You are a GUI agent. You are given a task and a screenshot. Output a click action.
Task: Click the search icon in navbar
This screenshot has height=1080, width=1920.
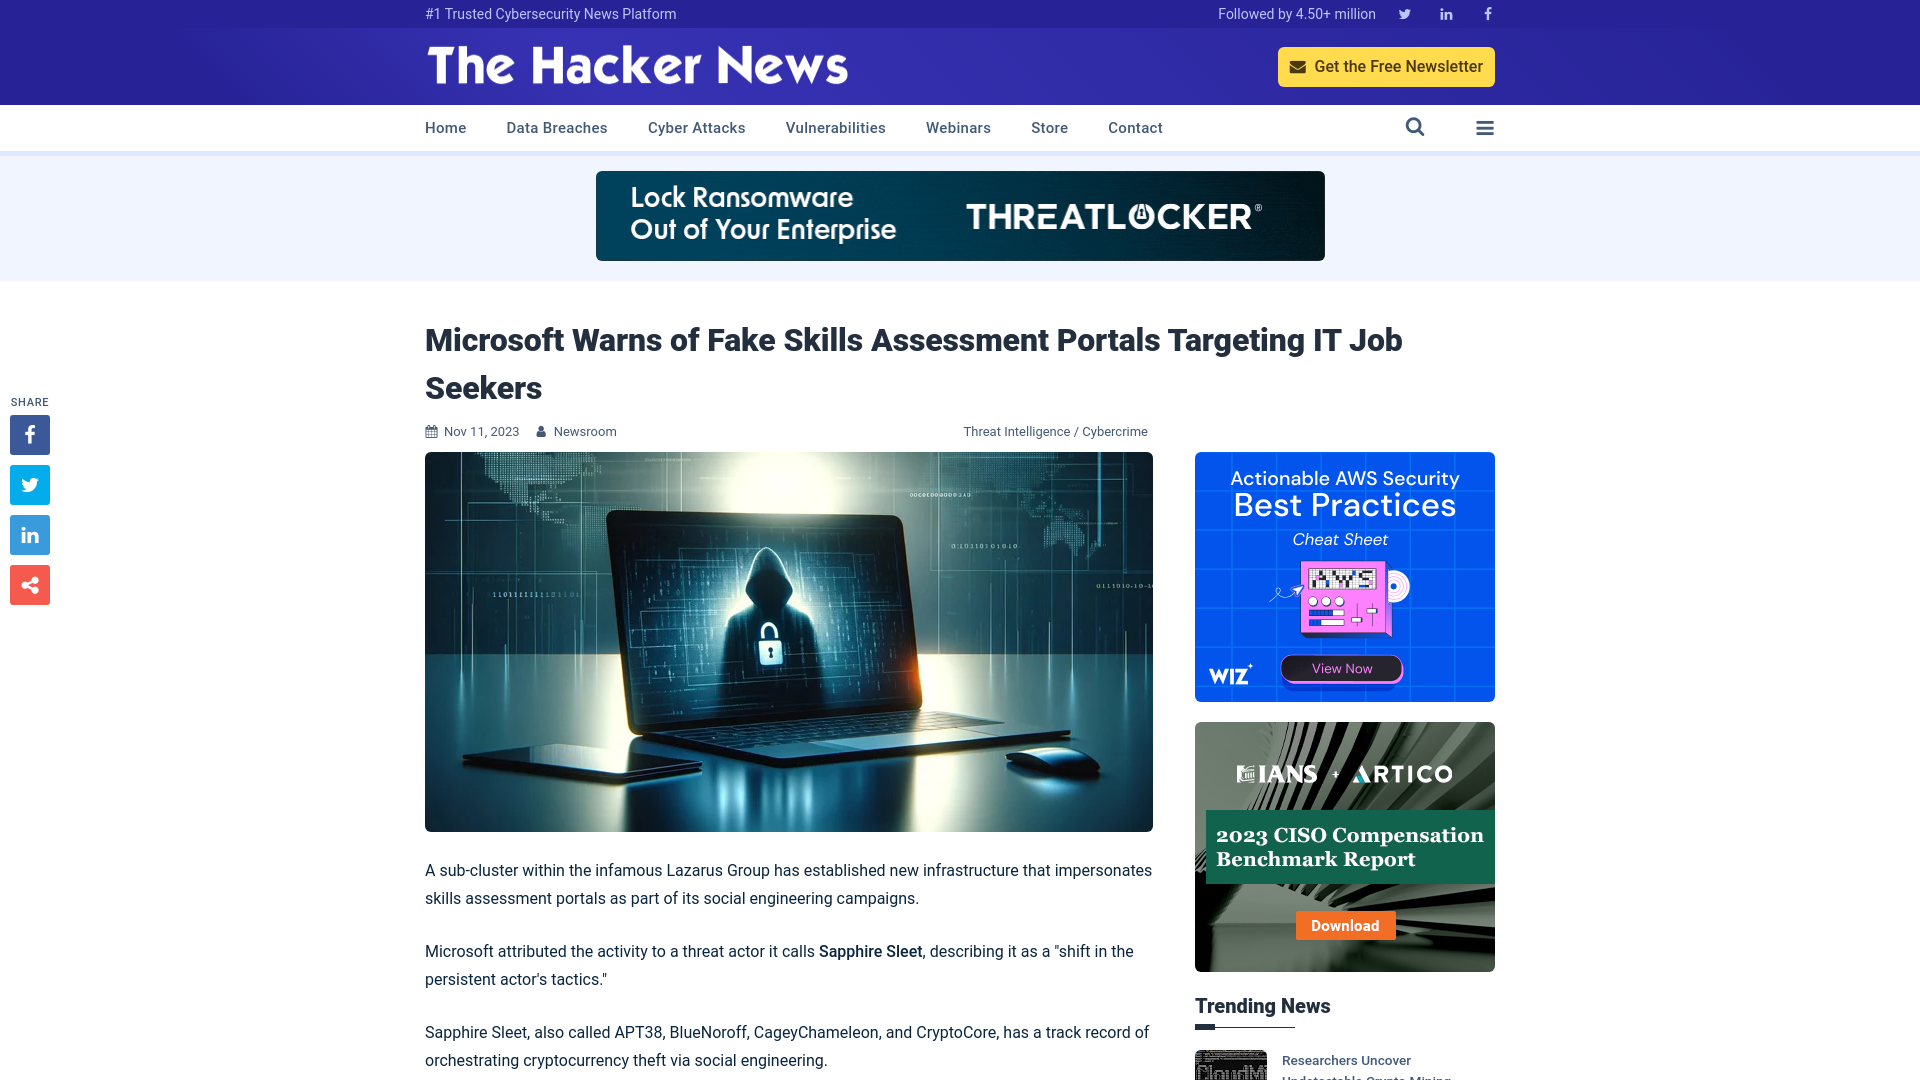point(1415,127)
